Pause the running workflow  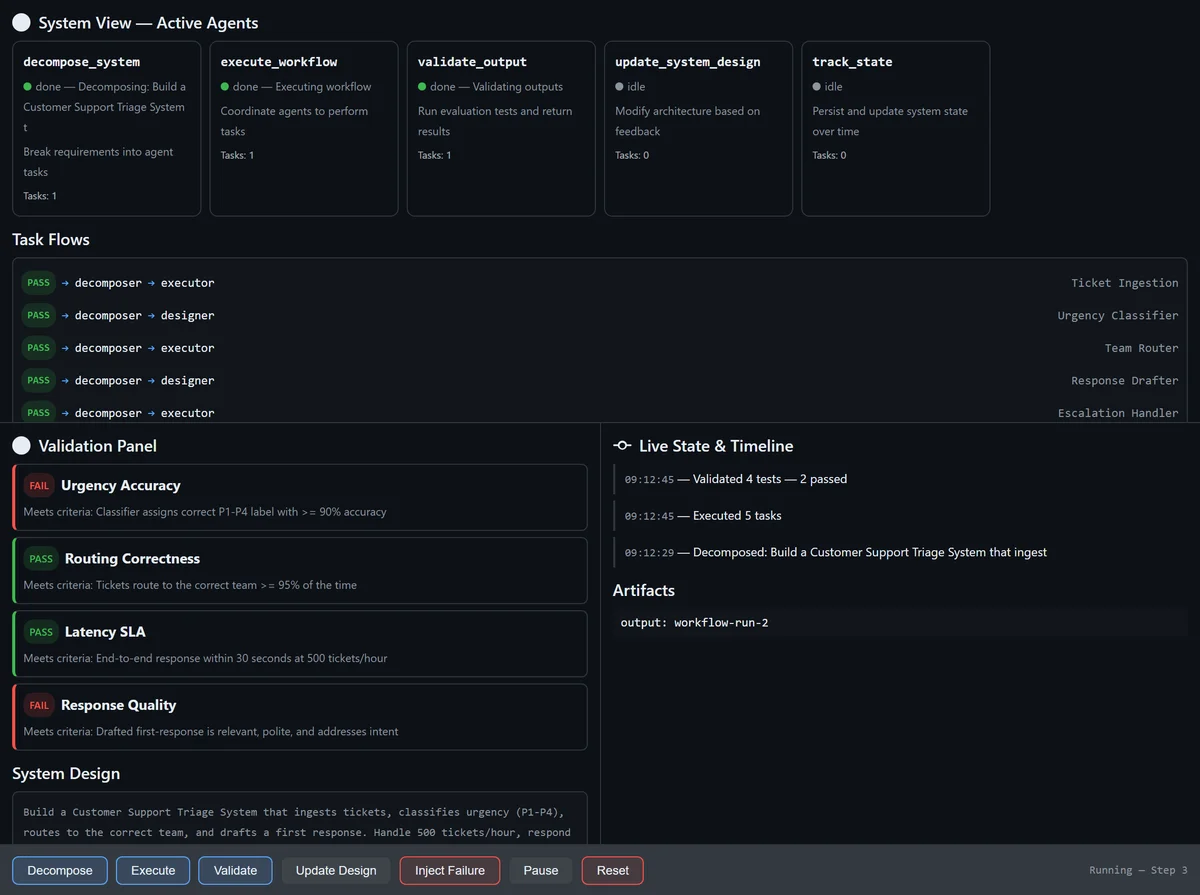coord(541,870)
